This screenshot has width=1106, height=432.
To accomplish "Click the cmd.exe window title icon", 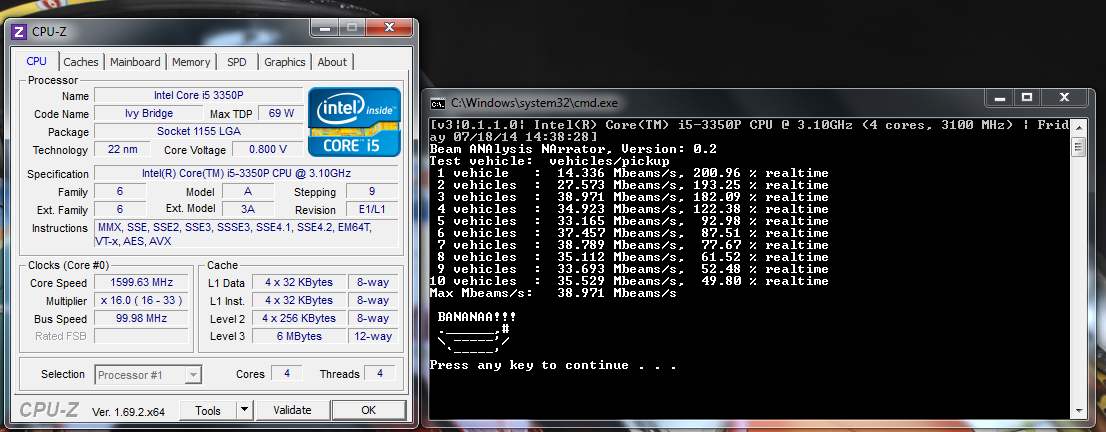I will pyautogui.click(x=437, y=103).
